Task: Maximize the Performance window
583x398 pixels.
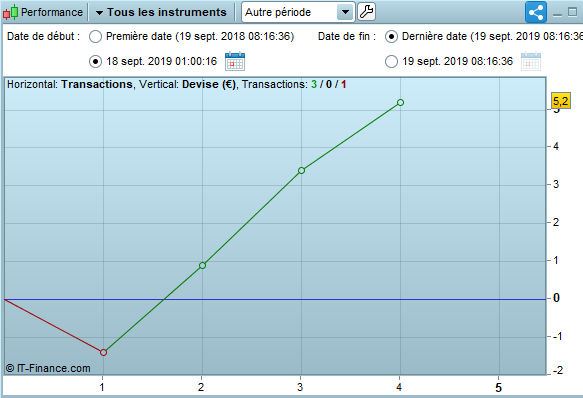Action: point(573,12)
